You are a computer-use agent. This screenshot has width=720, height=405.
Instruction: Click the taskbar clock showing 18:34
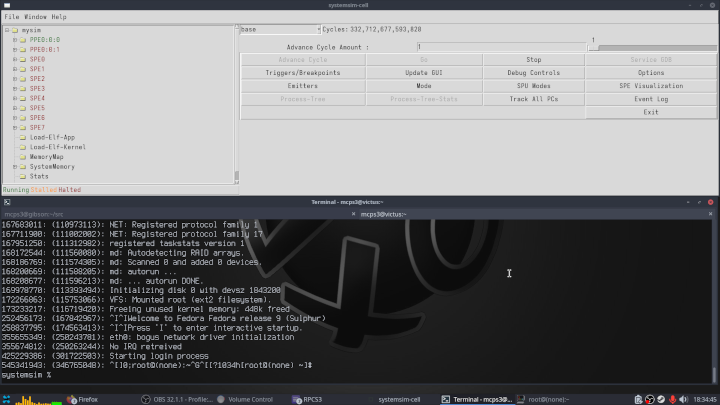tap(705, 399)
